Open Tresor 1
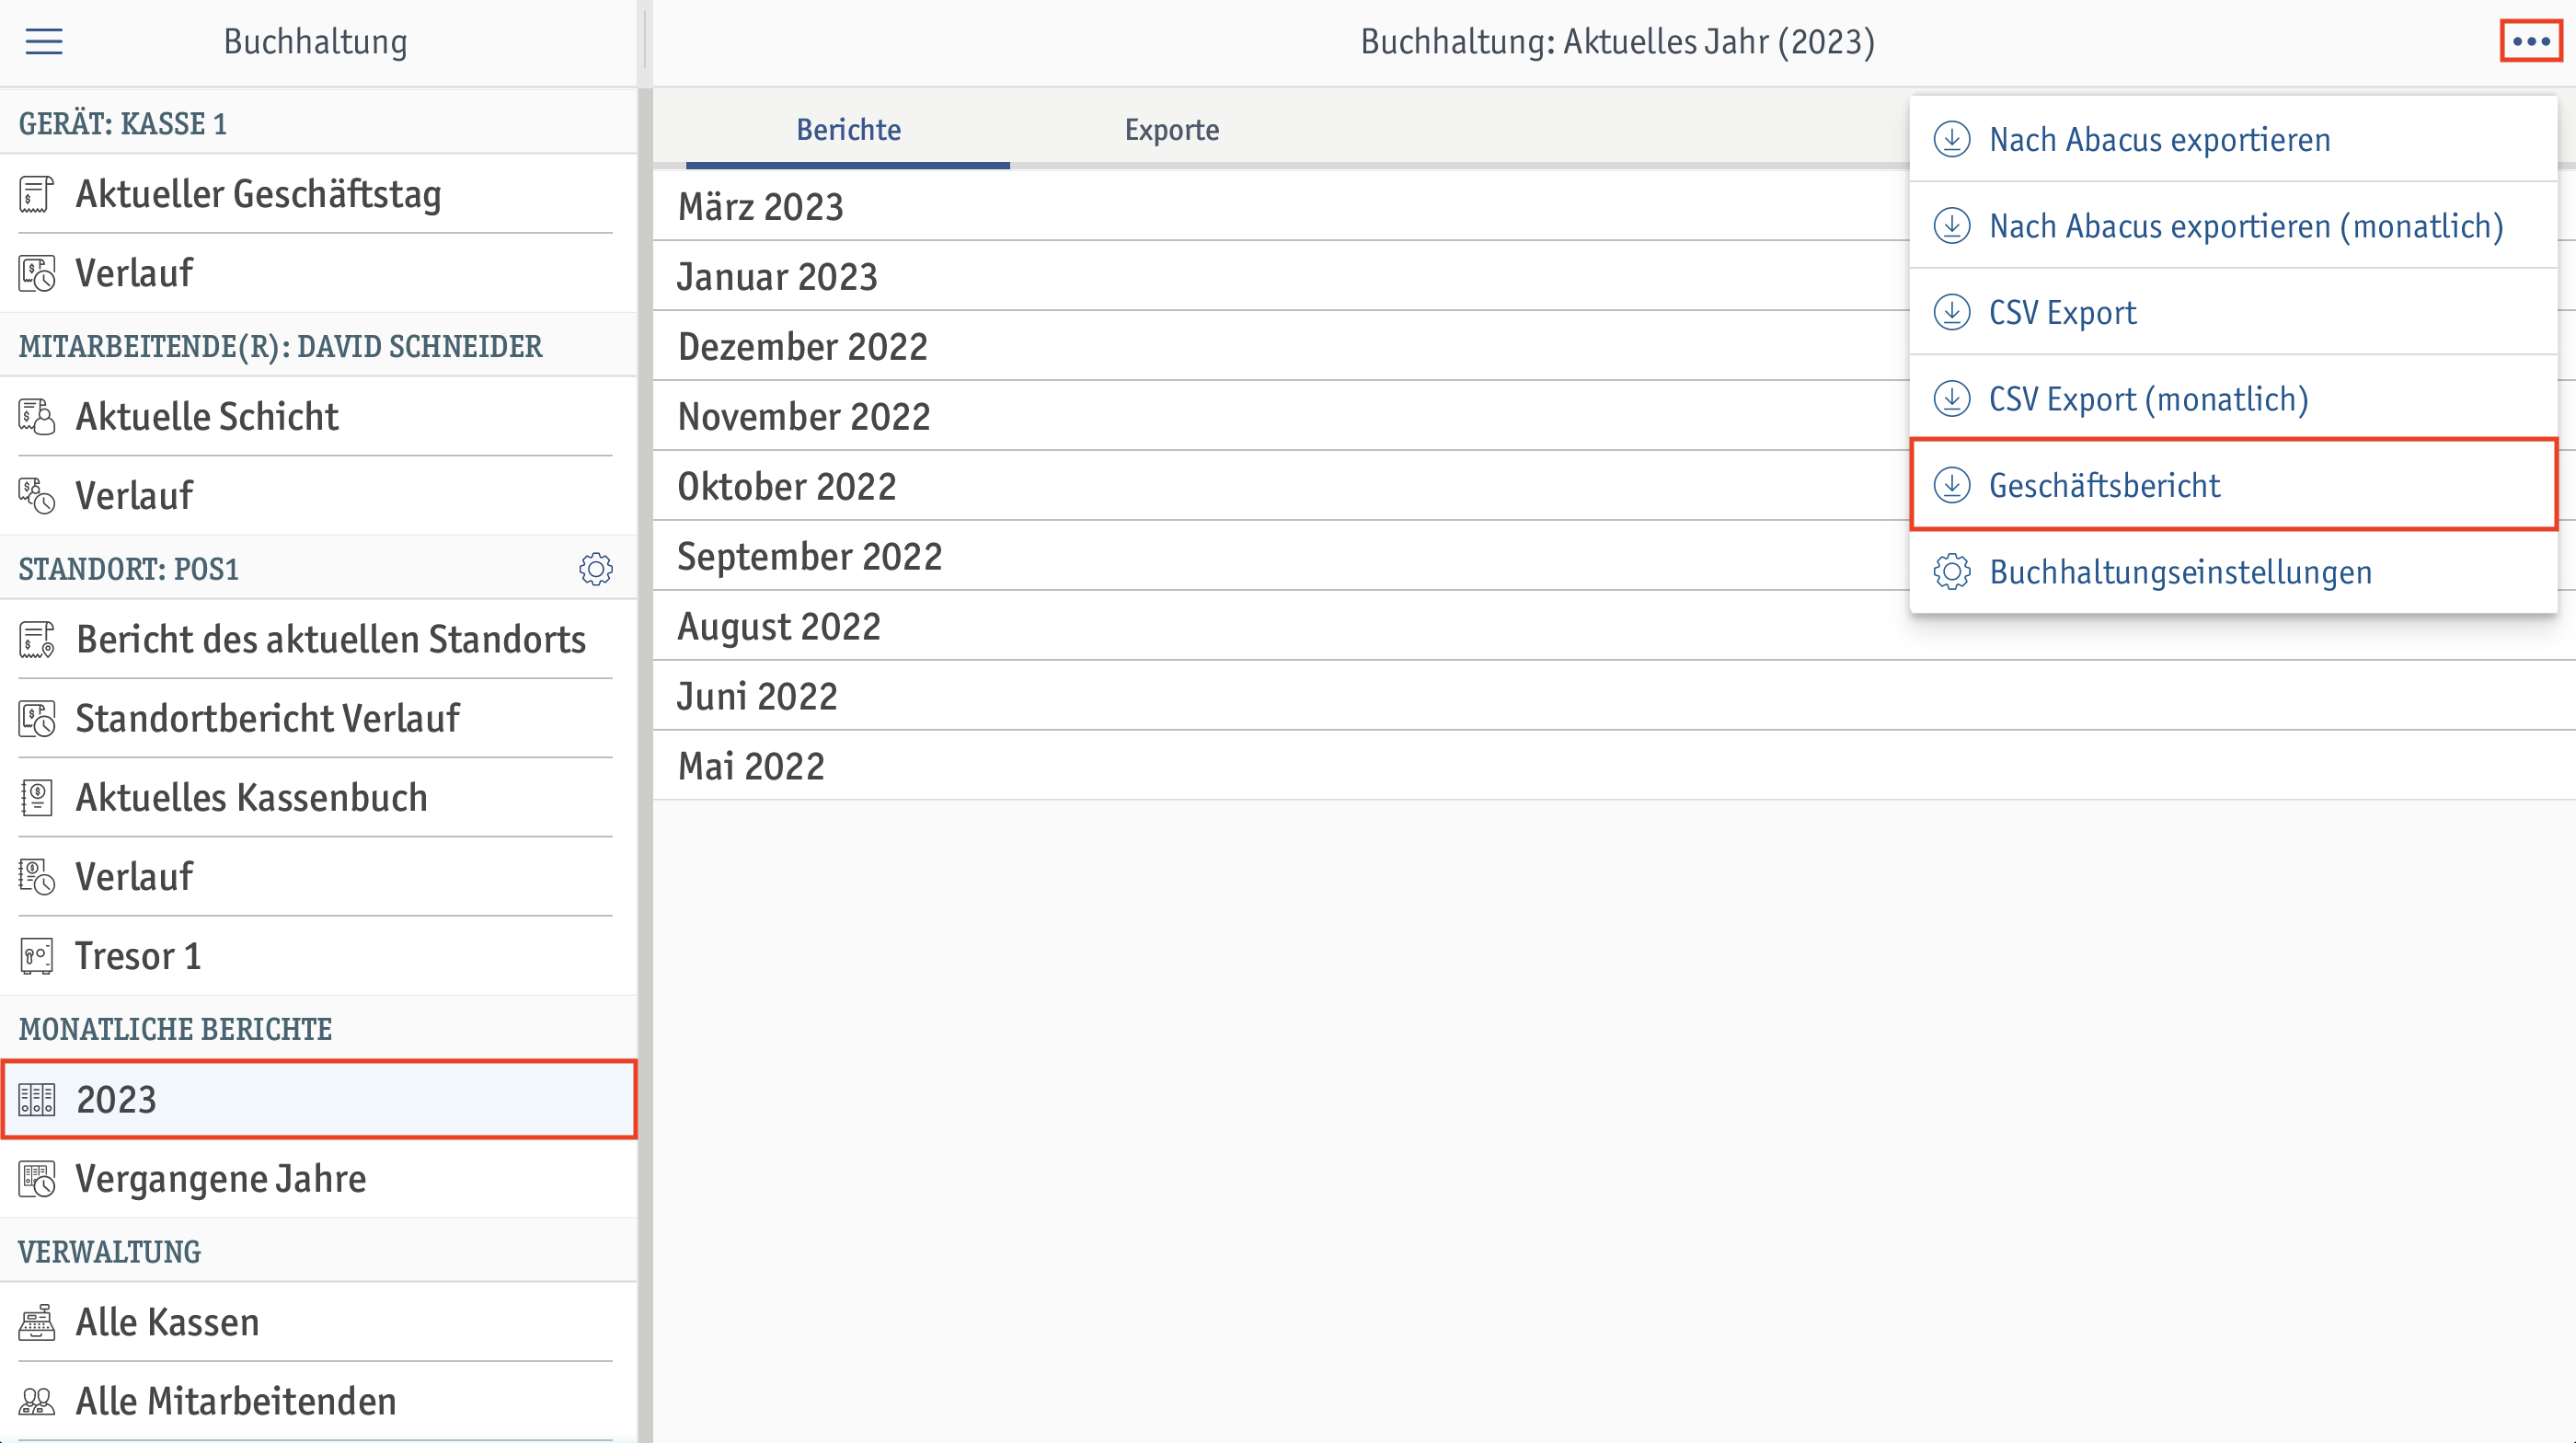This screenshot has height=1443, width=2576. (x=318, y=956)
